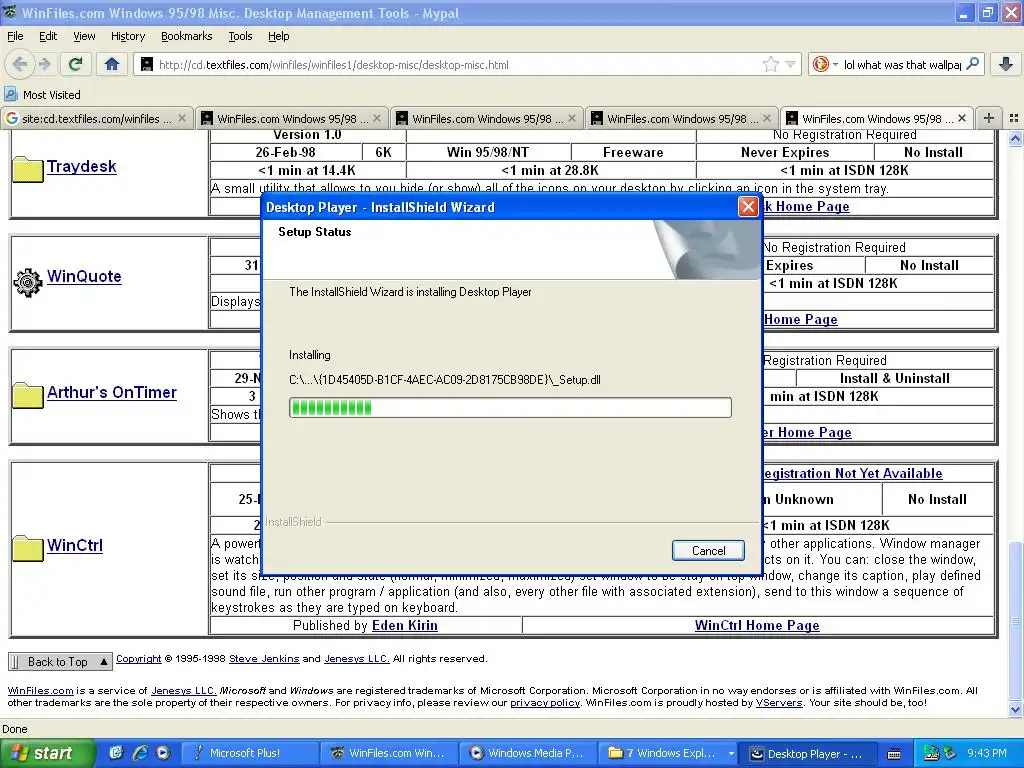Close the site:cd.textfiles.com tab
Screen dimensions: 1024x768
pos(182,118)
